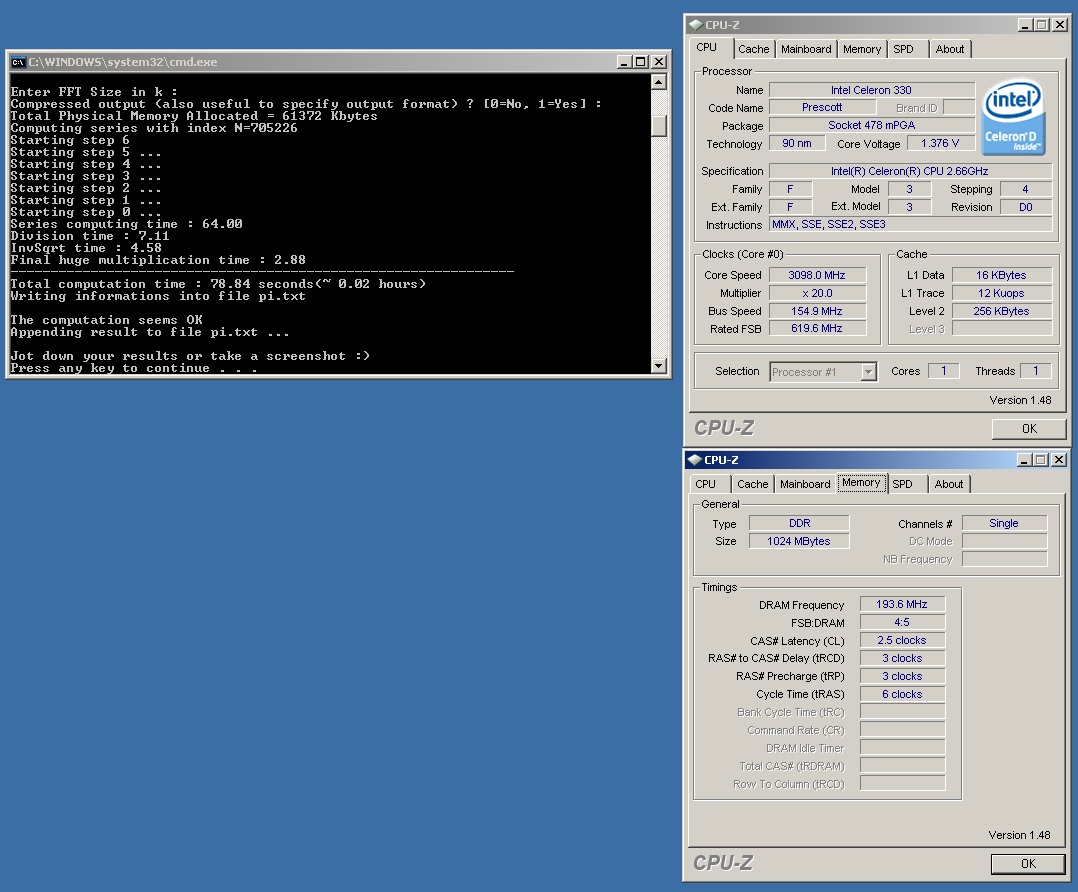Open Mainboard tab in bottom CPU-Z window

805,484
